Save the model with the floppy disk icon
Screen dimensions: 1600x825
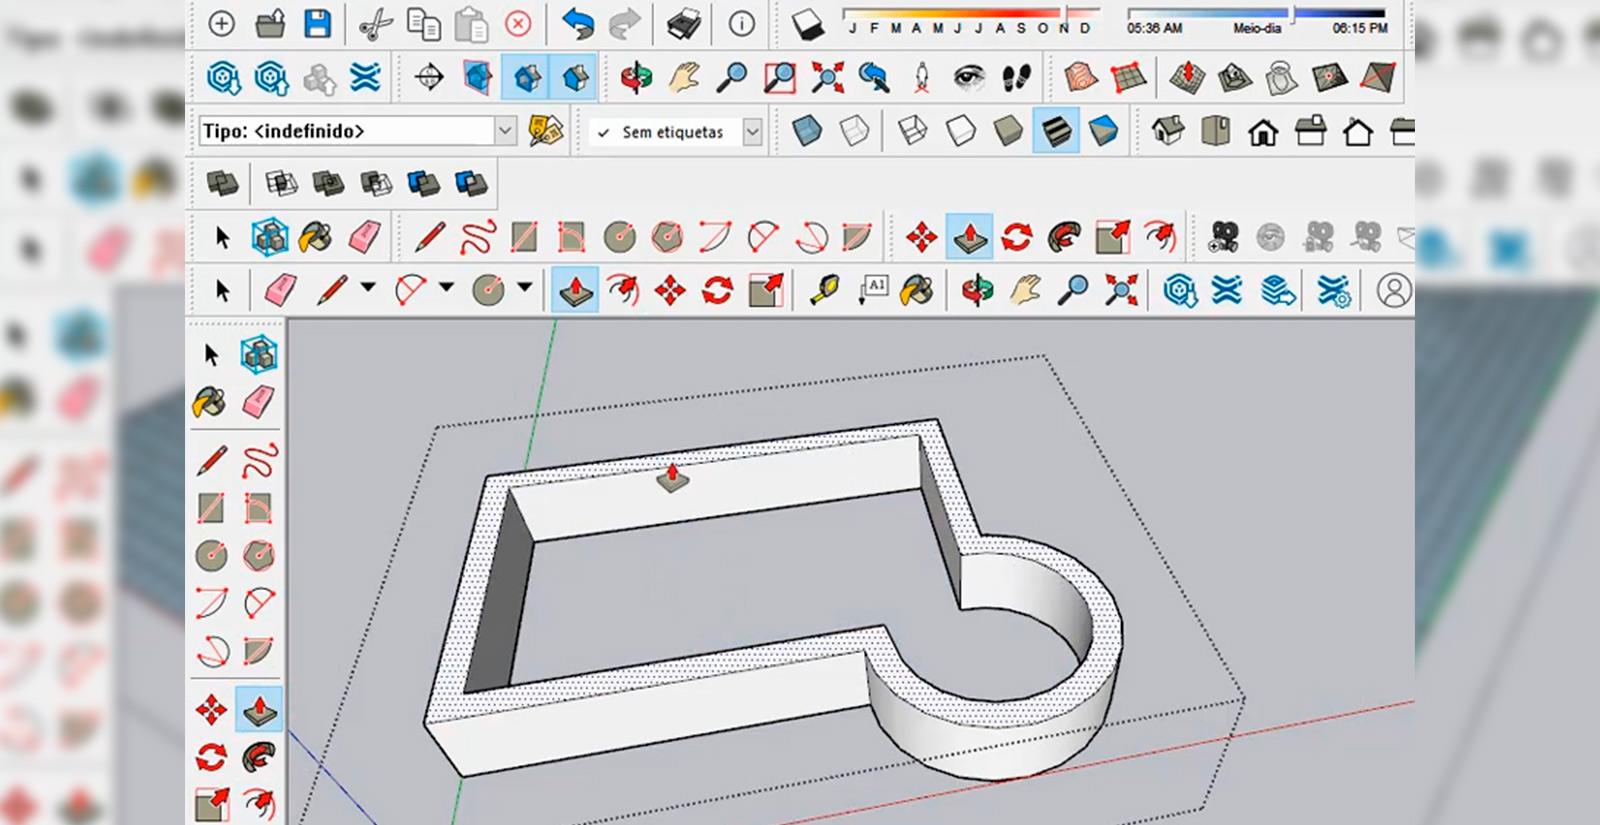click(x=317, y=24)
